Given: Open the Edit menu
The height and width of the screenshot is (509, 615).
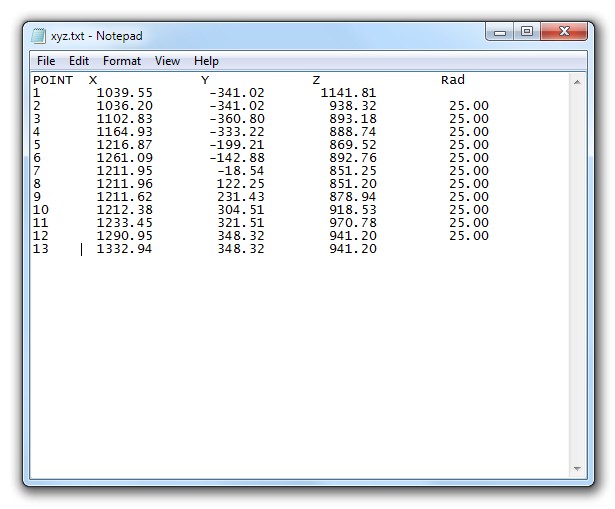Looking at the screenshot, I should click(79, 61).
